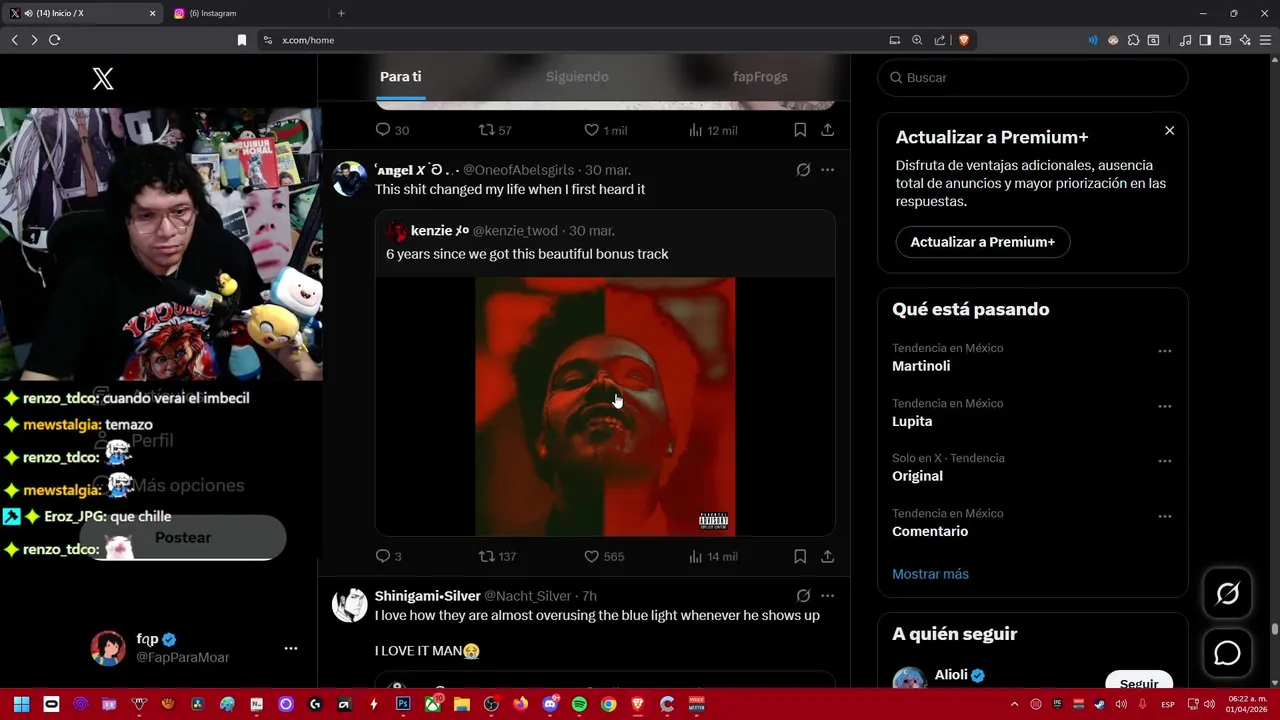Click the Buscar search field
1280x720 pixels.
point(1033,77)
